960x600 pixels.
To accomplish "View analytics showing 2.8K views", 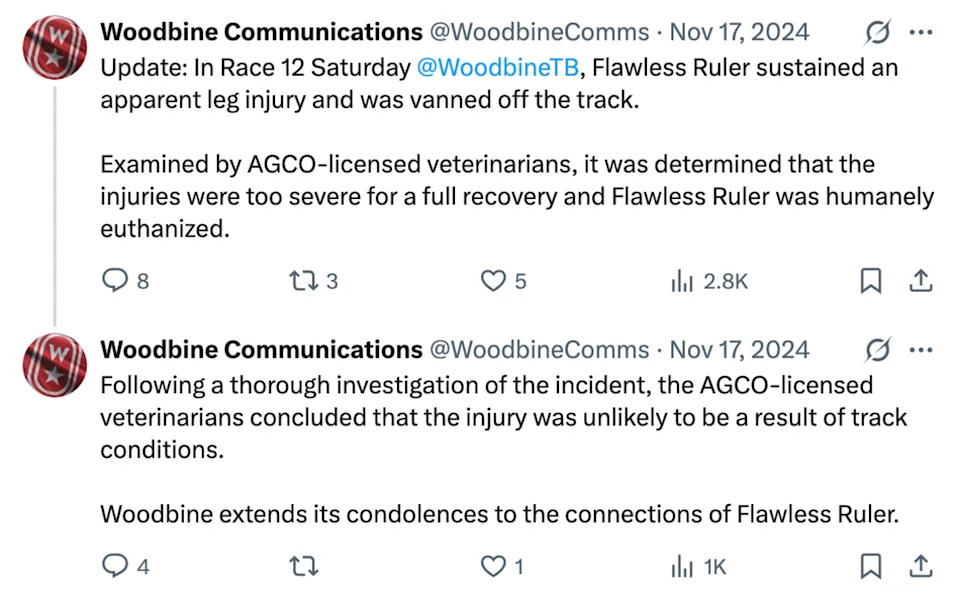I will (x=710, y=281).
